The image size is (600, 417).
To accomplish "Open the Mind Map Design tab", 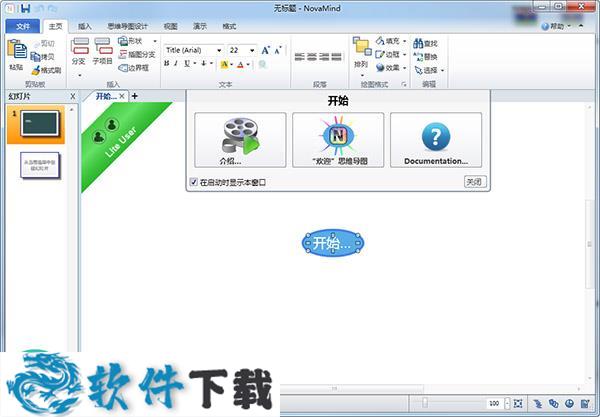I will click(127, 26).
